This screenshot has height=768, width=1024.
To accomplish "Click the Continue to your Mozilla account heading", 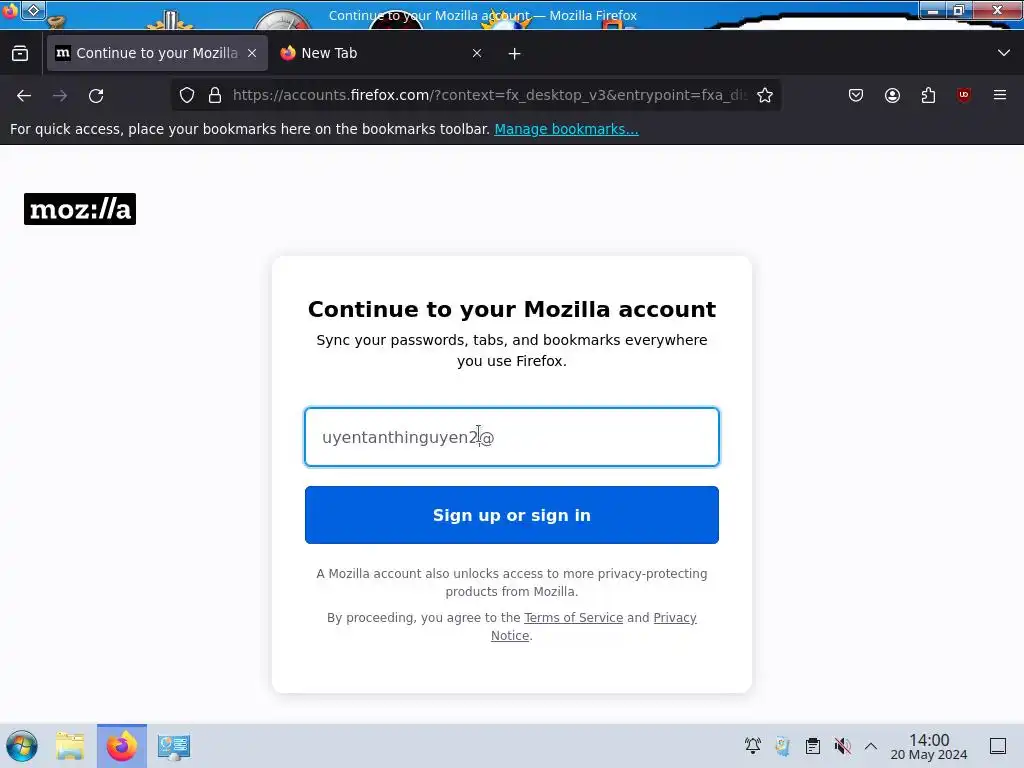I will tap(512, 309).
